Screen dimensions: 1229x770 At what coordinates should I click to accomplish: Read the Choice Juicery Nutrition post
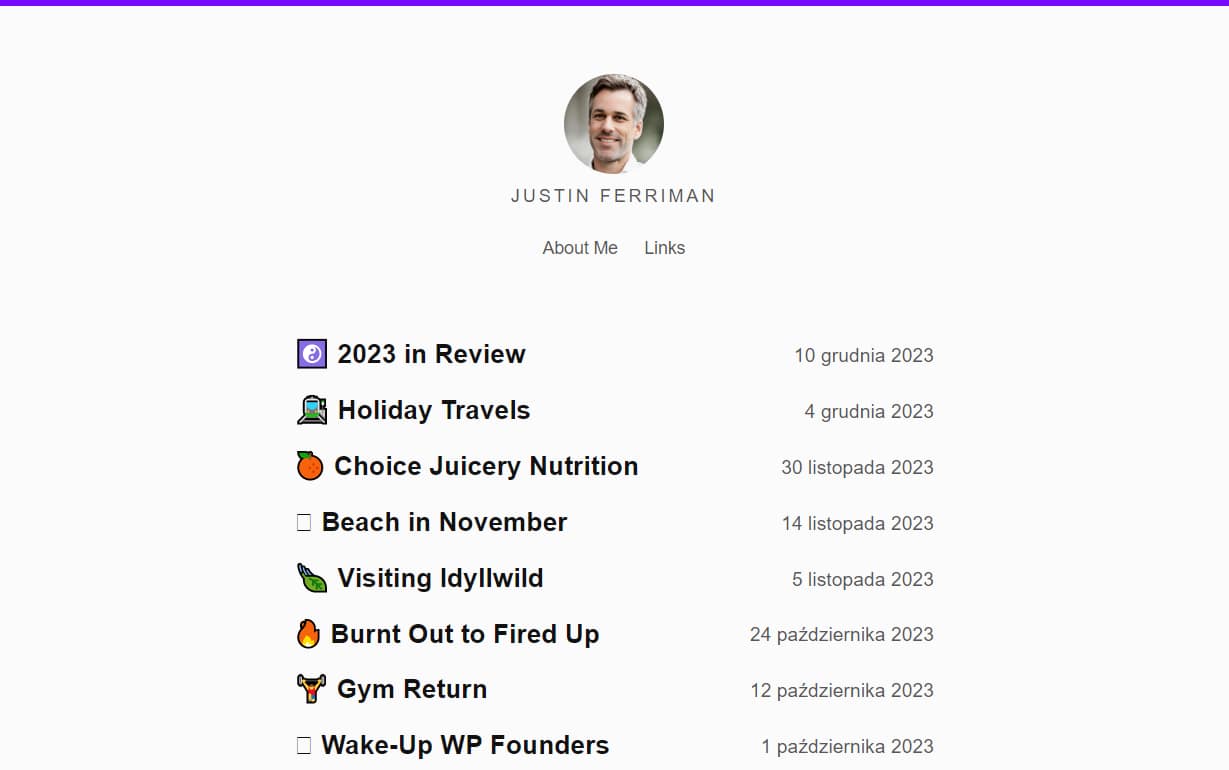coord(486,466)
